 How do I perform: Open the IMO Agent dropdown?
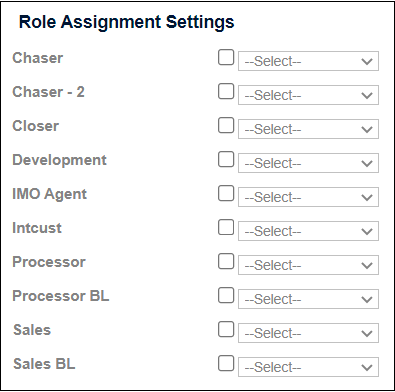click(308, 197)
